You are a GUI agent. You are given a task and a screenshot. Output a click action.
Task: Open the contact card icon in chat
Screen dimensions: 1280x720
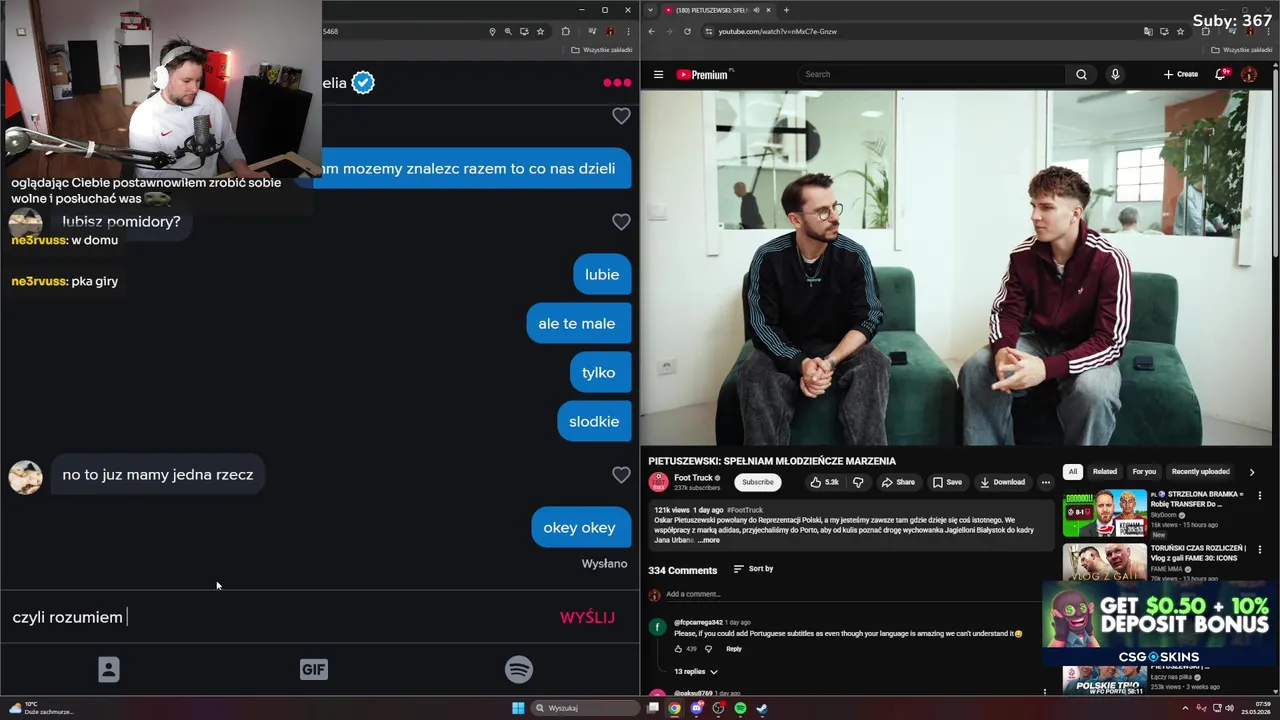click(109, 669)
